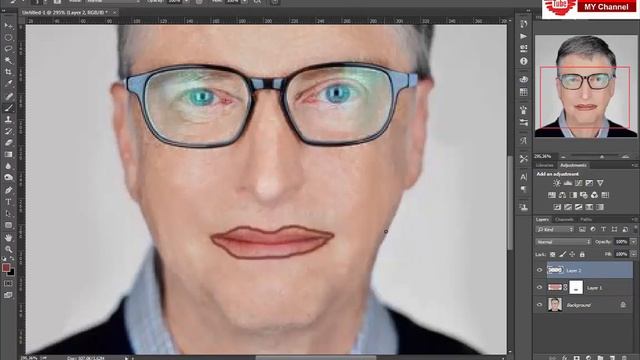Select the Healing Brush tool
640x360 pixels.
point(8,96)
